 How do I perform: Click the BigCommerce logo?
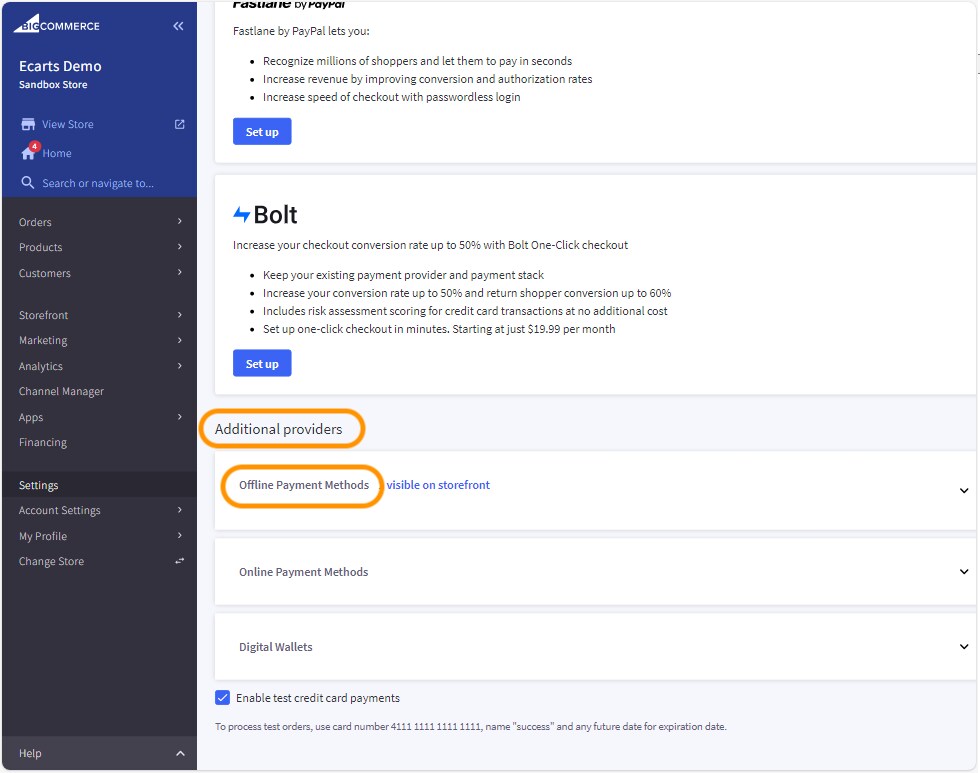[56, 25]
